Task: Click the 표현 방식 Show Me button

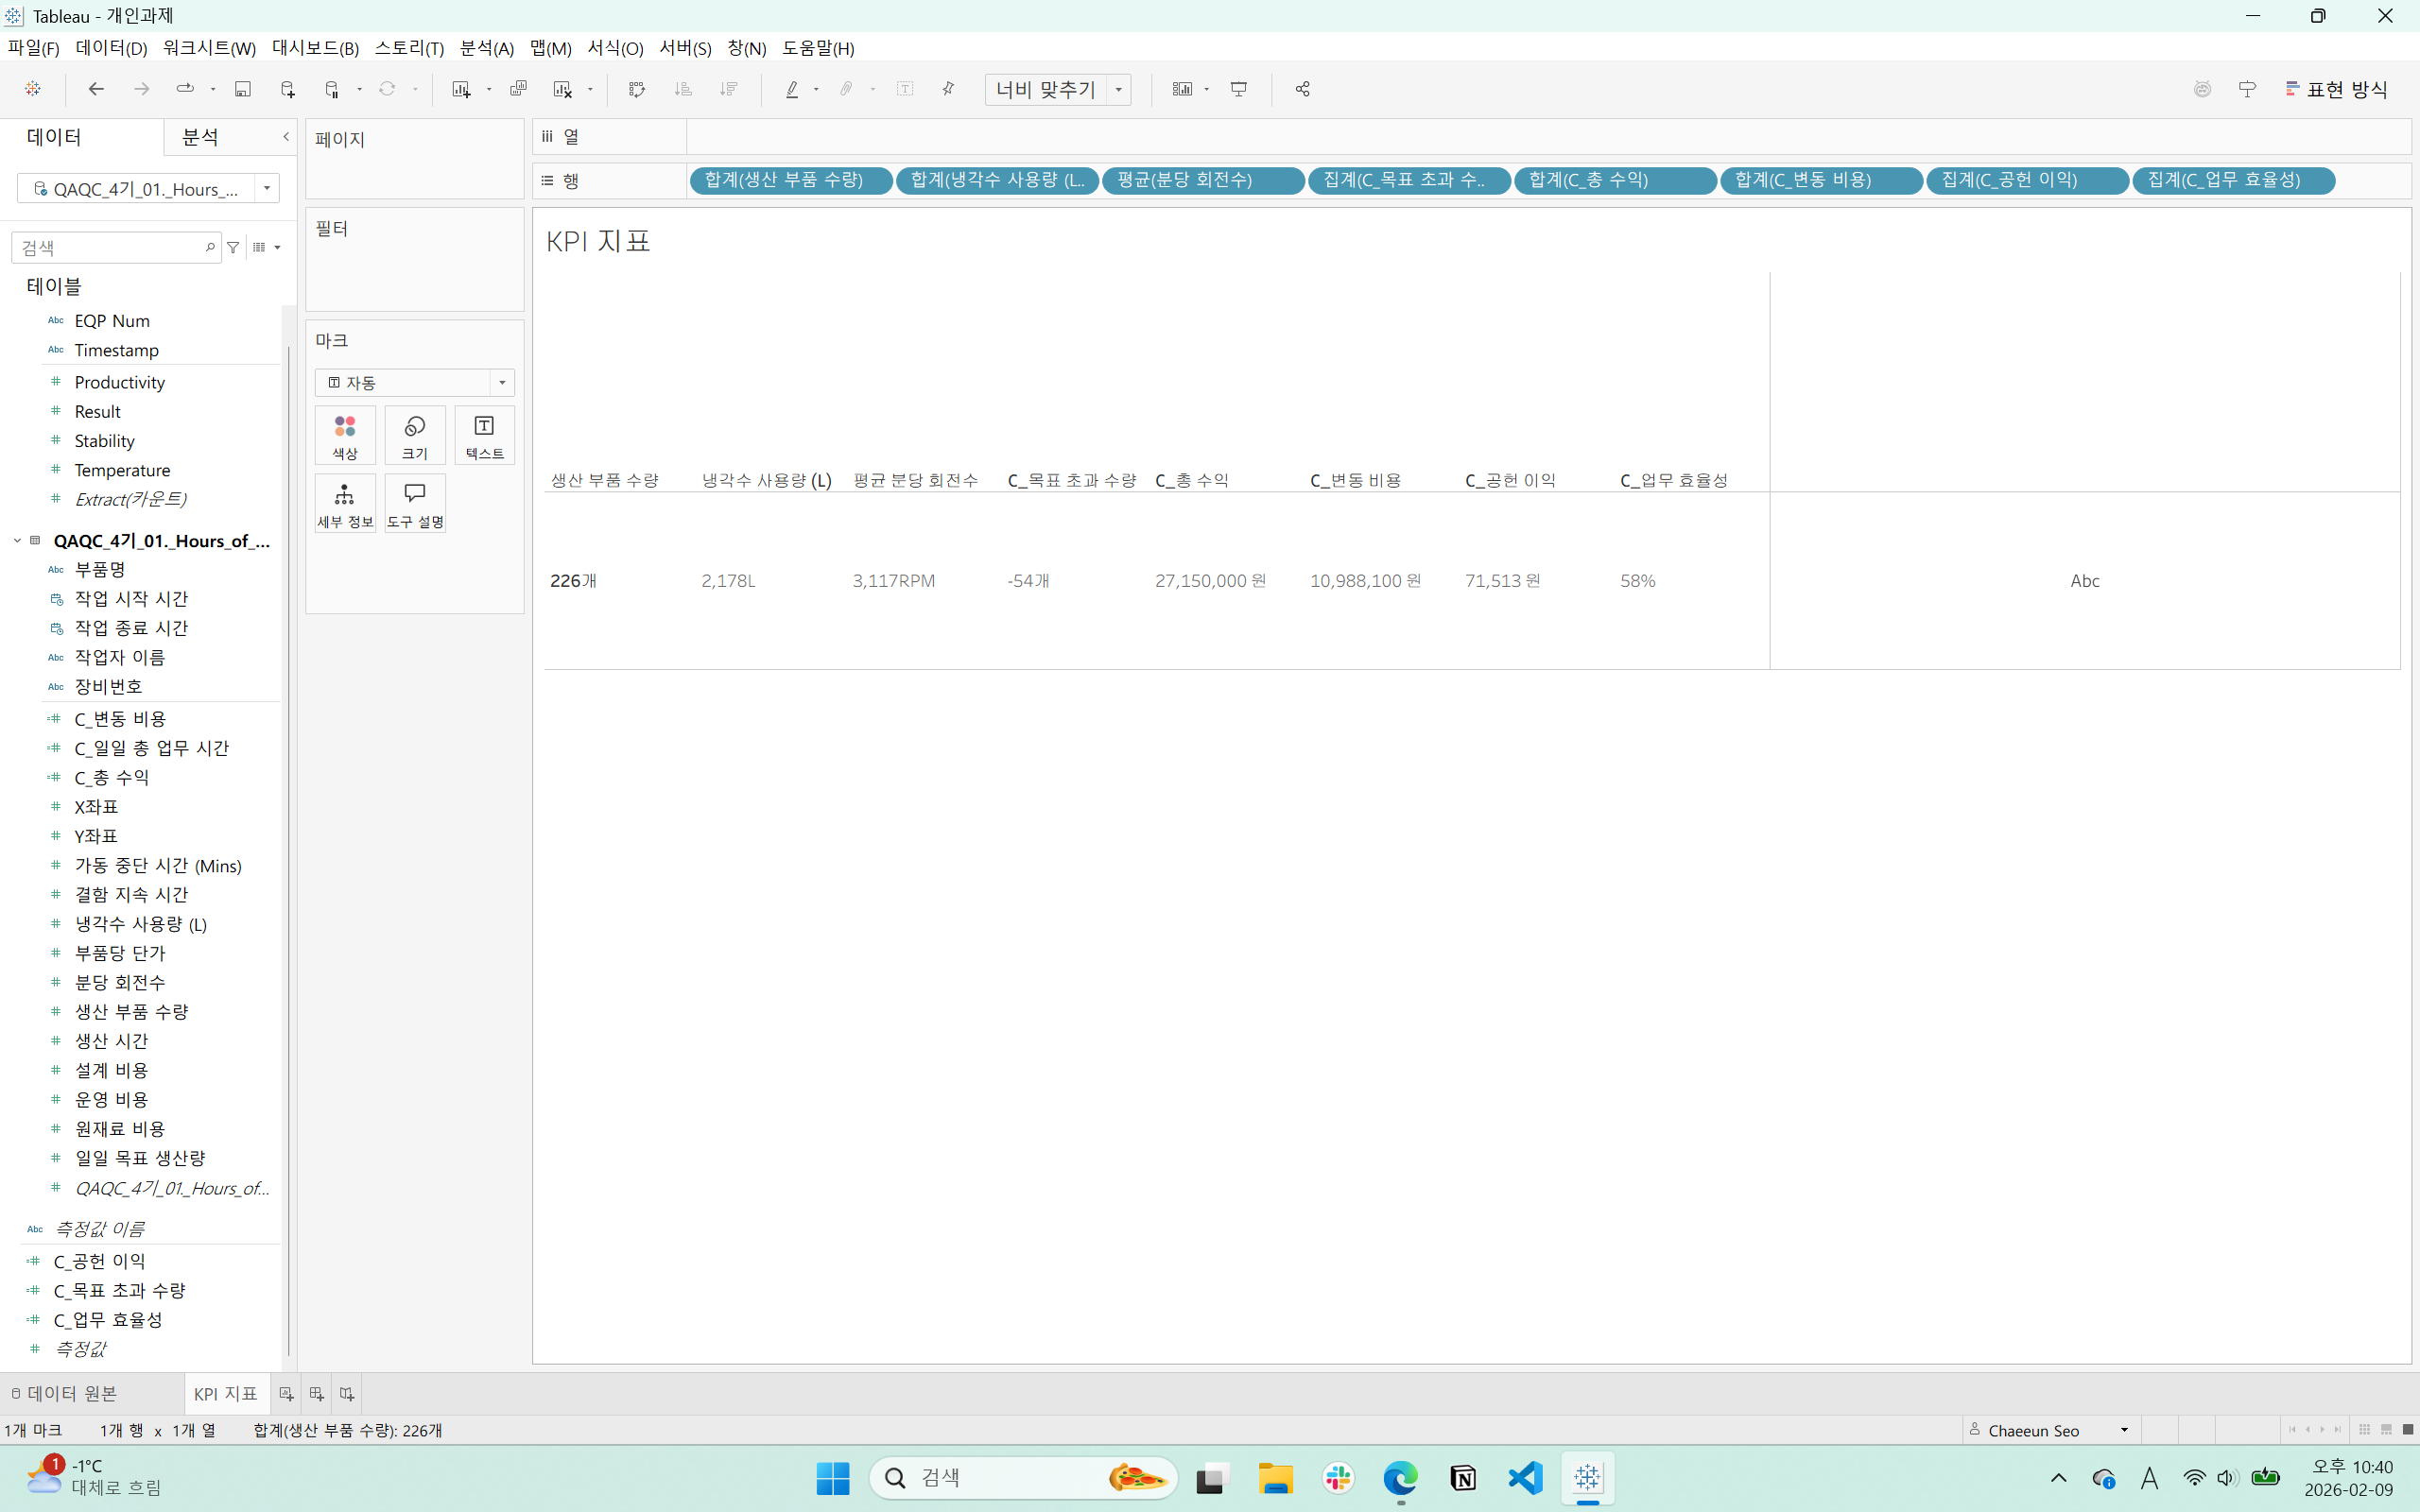Action: point(2336,89)
